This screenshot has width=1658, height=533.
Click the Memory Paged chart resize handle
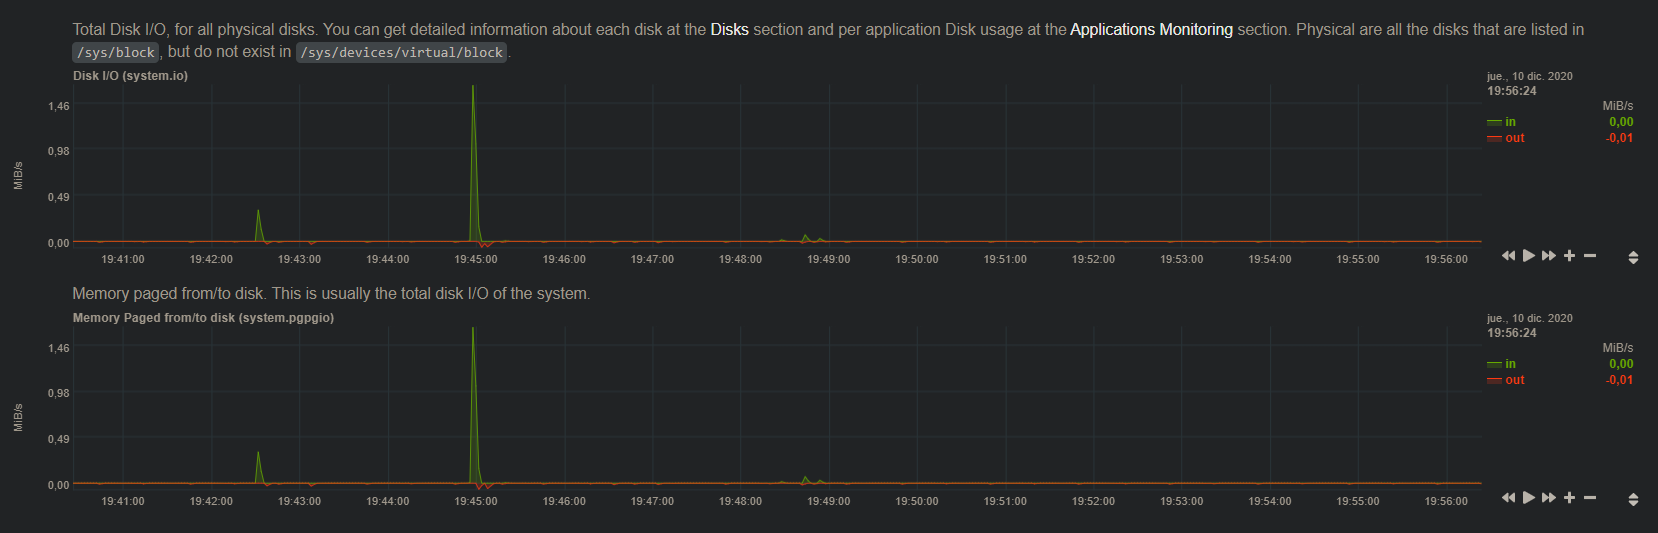tap(1633, 499)
